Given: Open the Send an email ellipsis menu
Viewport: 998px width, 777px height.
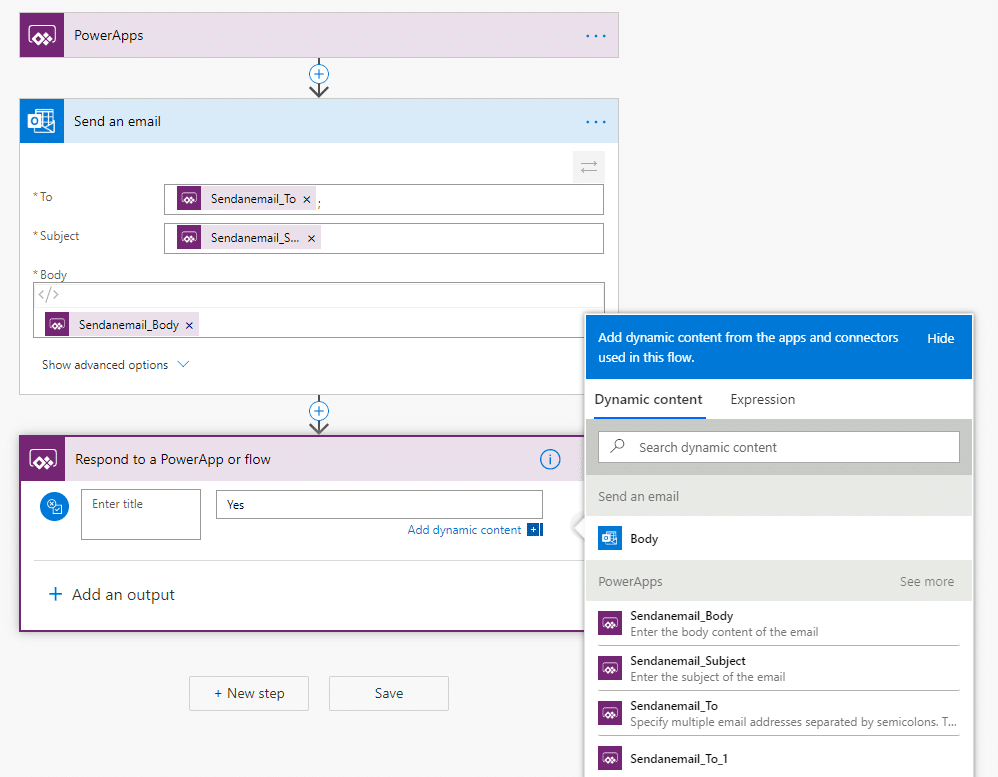Looking at the screenshot, I should (x=596, y=122).
